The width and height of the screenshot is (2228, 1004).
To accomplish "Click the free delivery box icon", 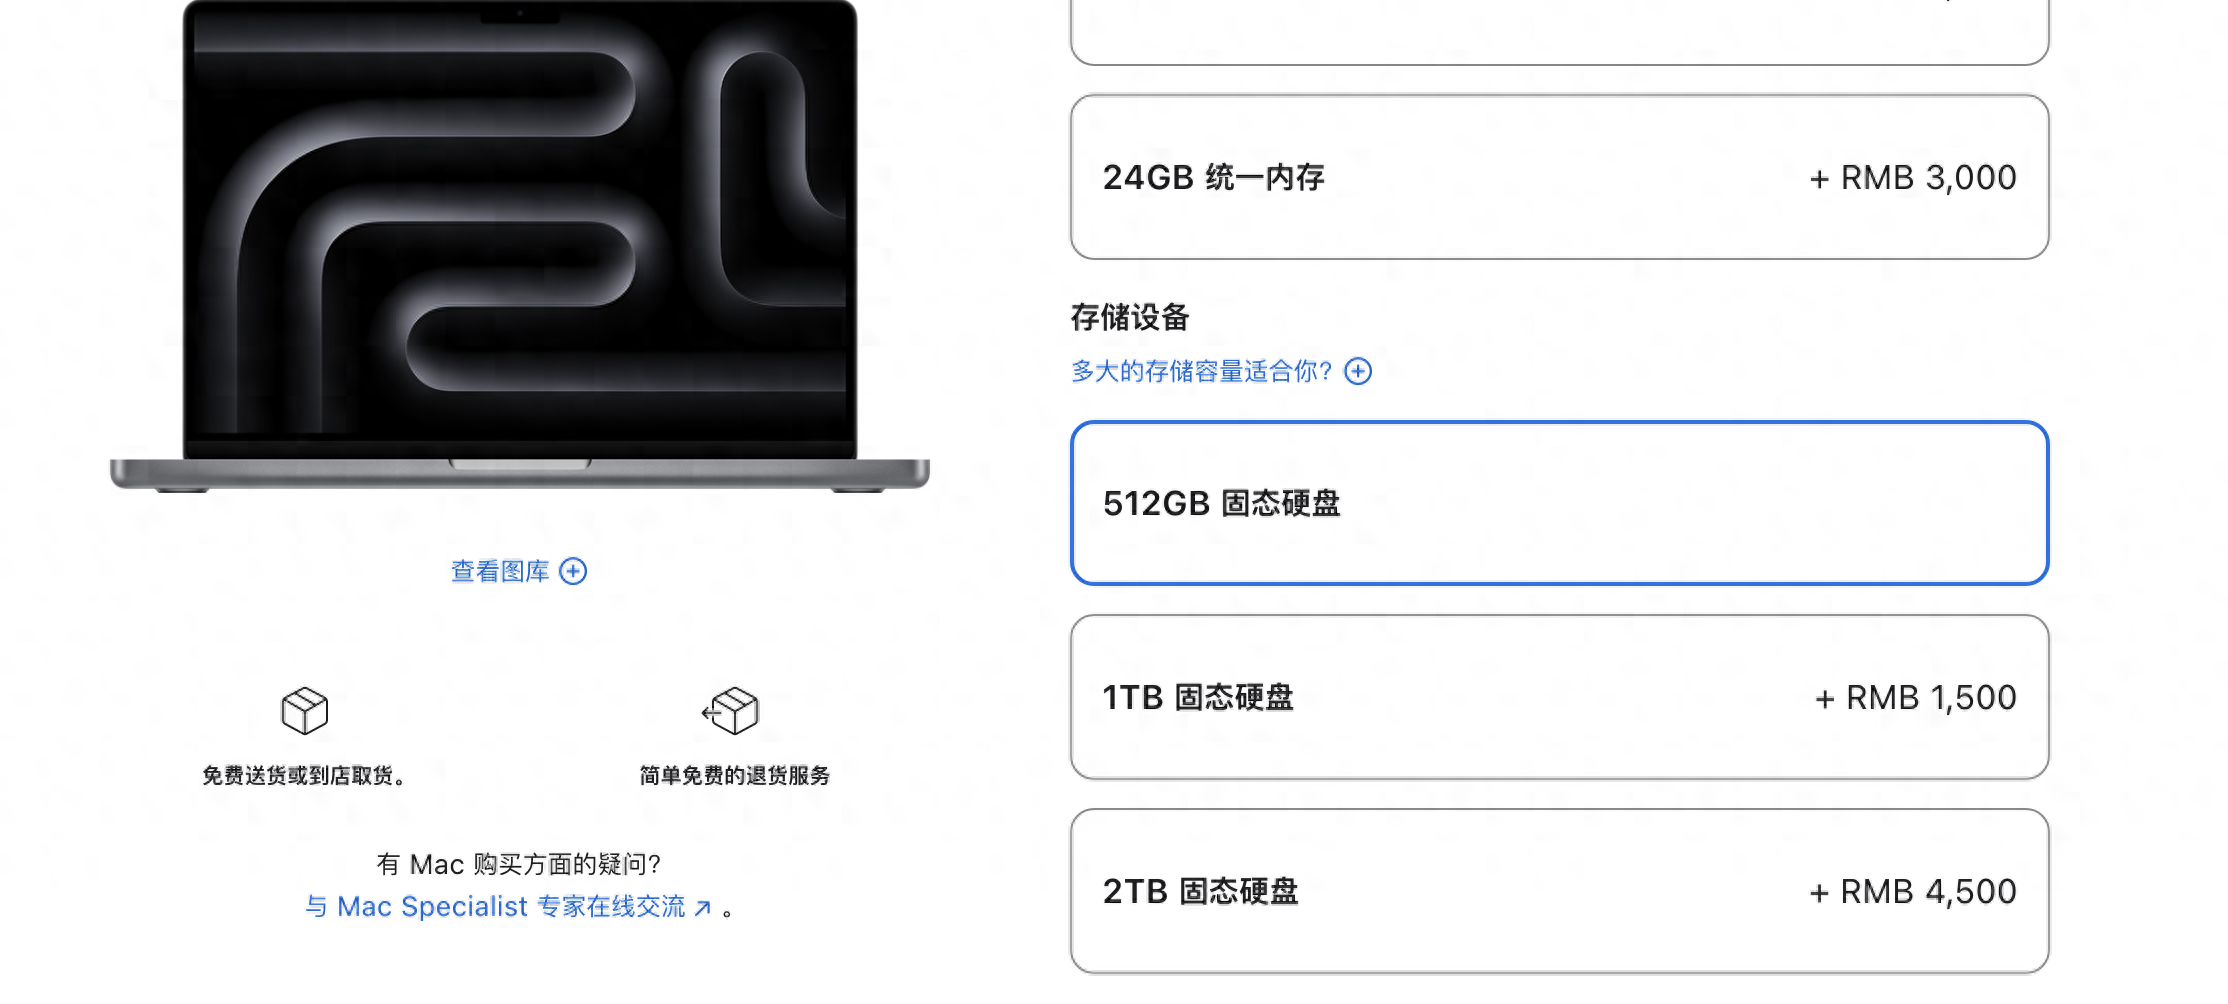I will point(305,711).
